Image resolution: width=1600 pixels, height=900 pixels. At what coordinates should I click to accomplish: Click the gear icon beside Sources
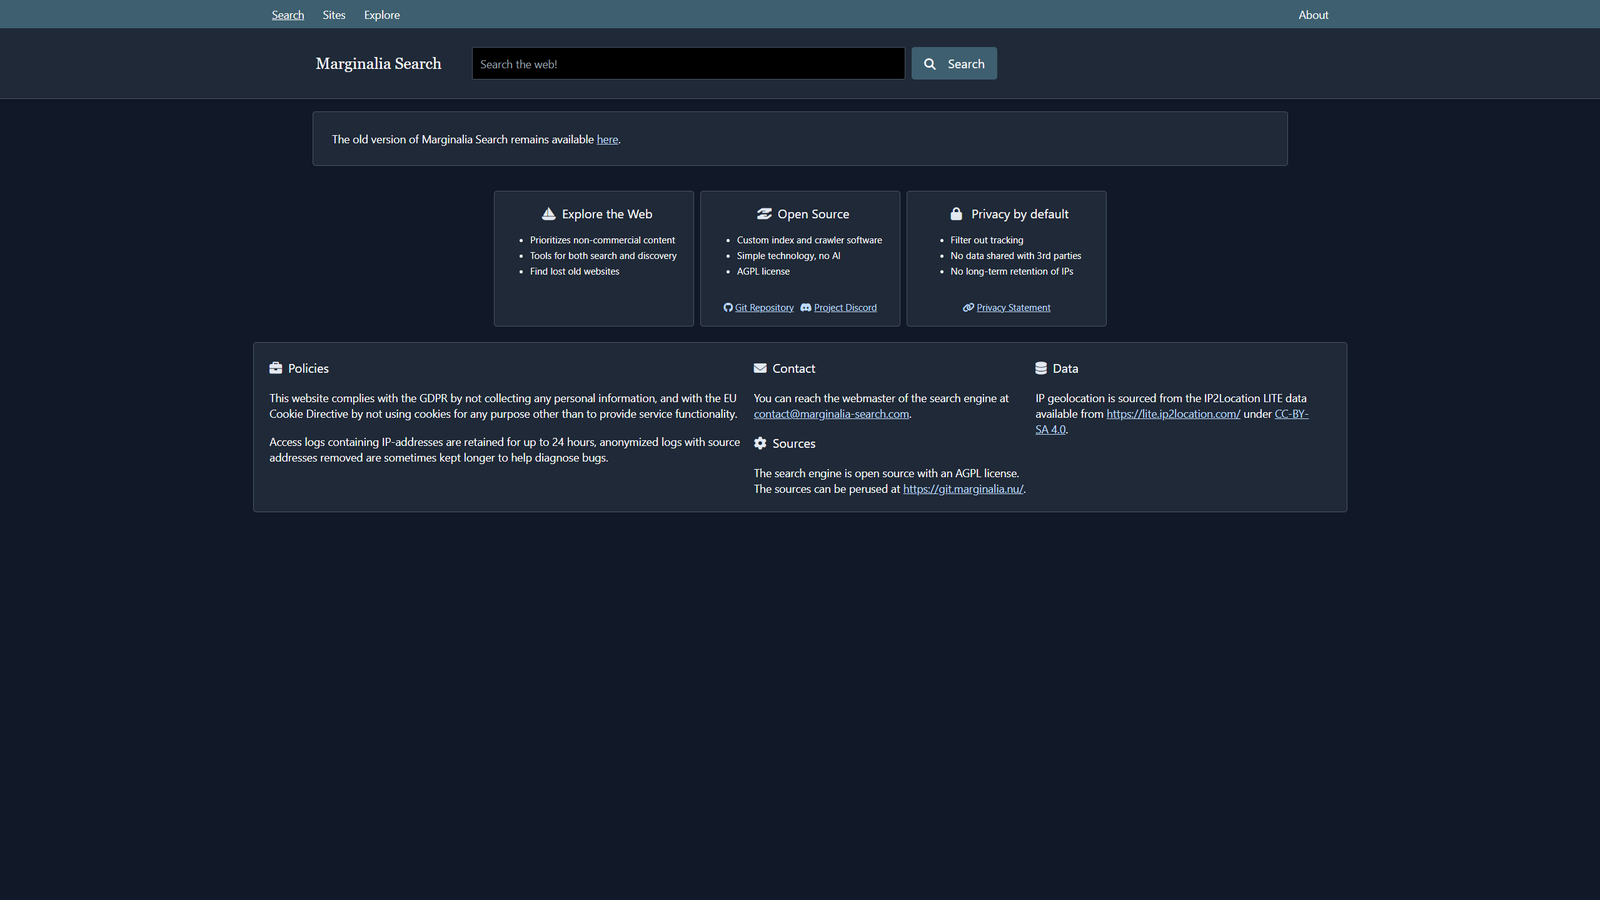(x=760, y=443)
